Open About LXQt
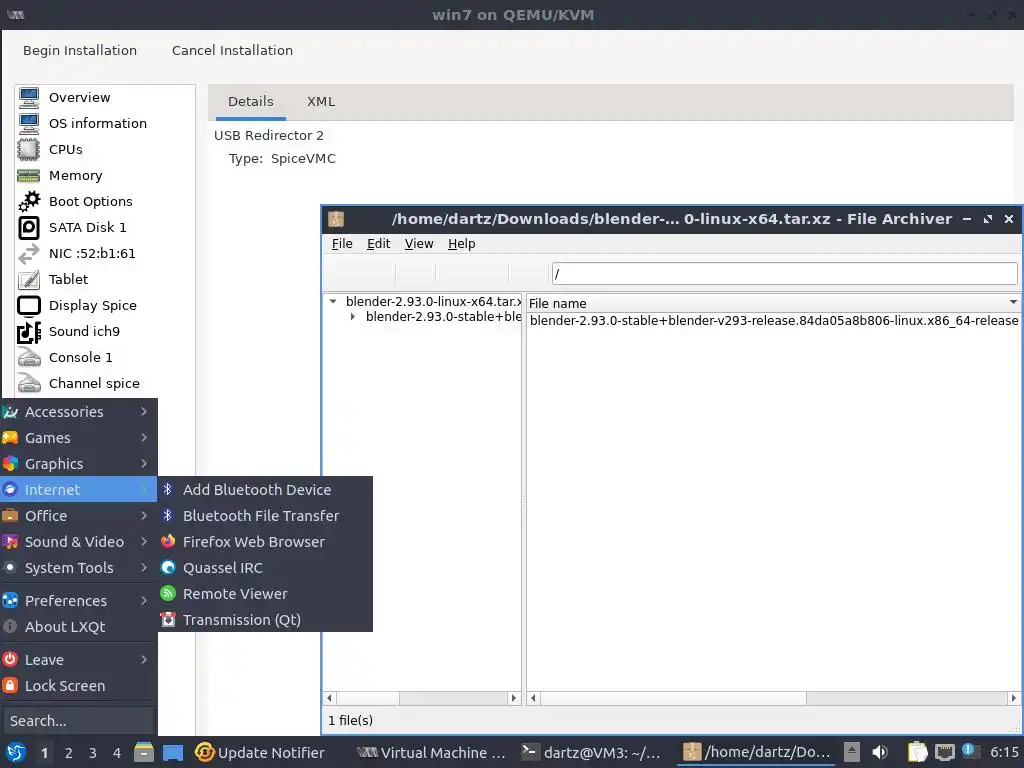 coord(78,626)
